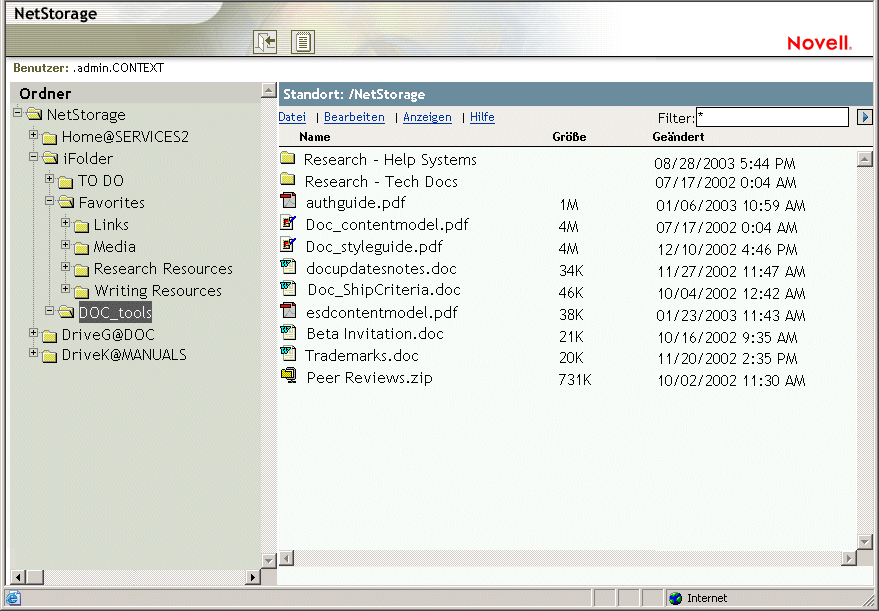This screenshot has width=879, height=611.
Task: Select the Doc_ShipCriteria.doc file name
Action: pyautogui.click(x=384, y=290)
